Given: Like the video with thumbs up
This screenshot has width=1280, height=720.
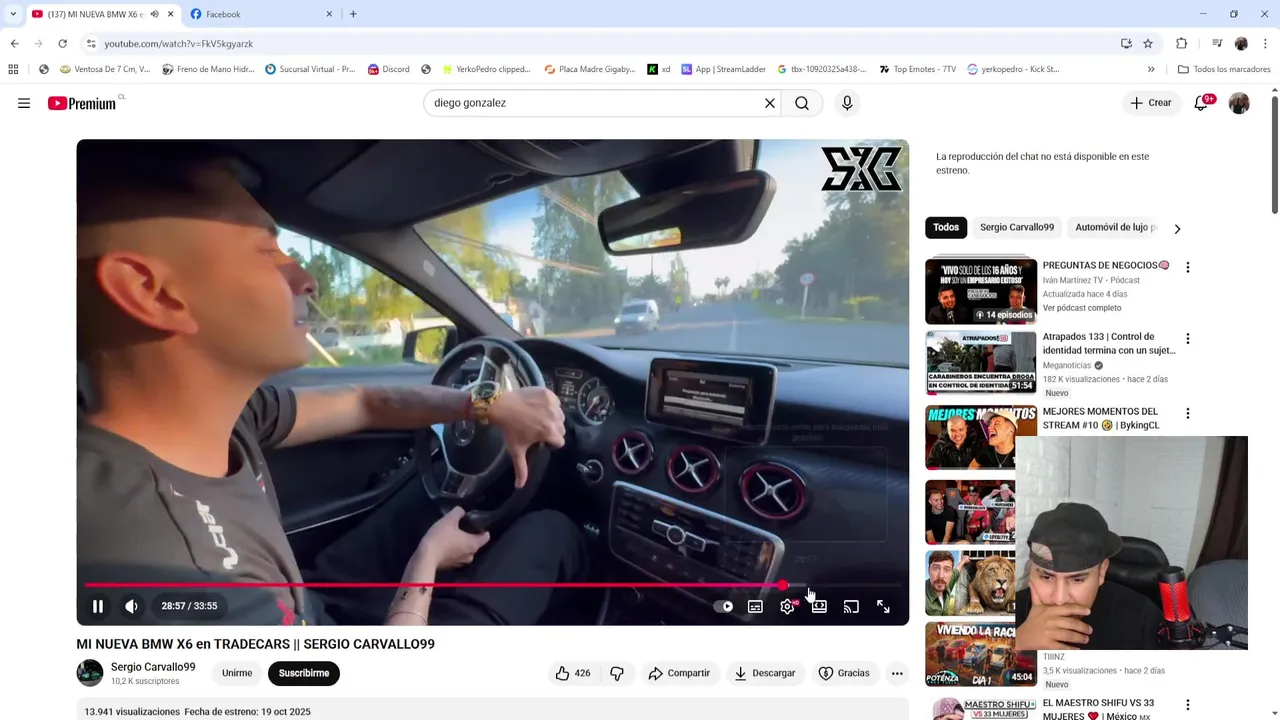Looking at the screenshot, I should point(573,673).
